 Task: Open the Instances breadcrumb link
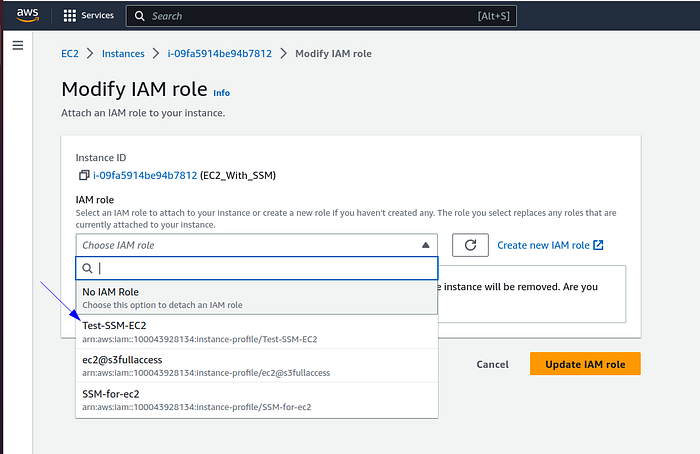(x=123, y=54)
